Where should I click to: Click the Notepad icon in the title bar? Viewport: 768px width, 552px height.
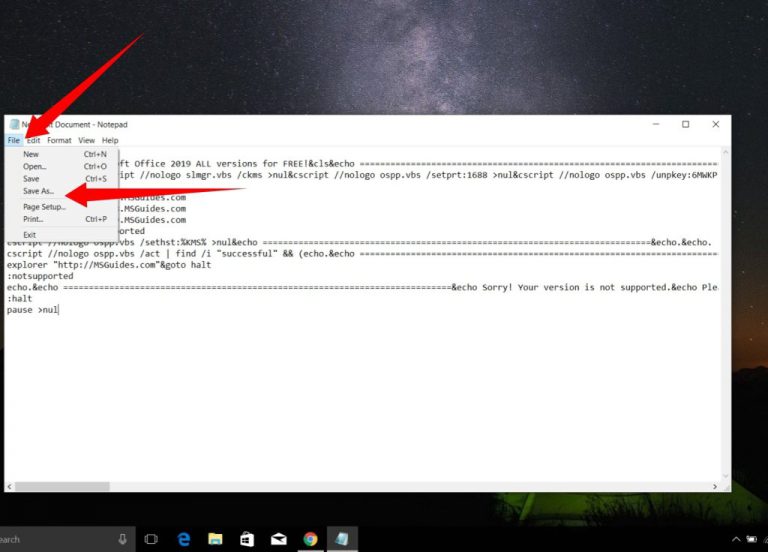click(14, 125)
